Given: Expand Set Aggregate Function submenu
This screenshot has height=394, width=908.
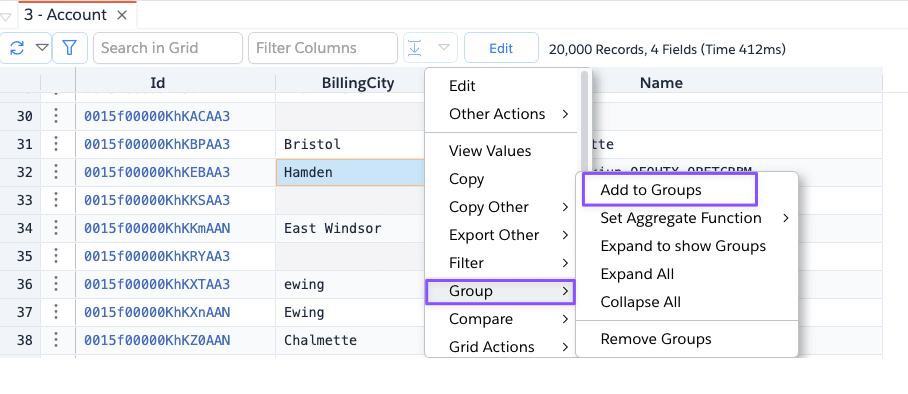Looking at the screenshot, I should pyautogui.click(x=687, y=218).
